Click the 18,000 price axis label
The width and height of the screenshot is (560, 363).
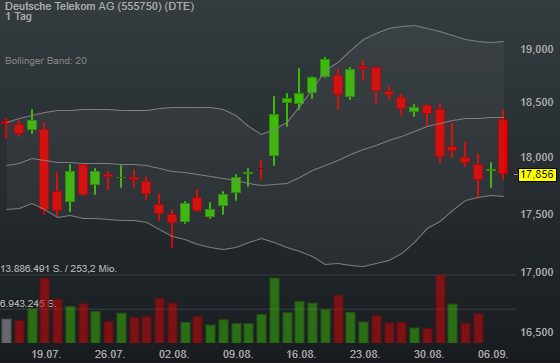click(537, 157)
